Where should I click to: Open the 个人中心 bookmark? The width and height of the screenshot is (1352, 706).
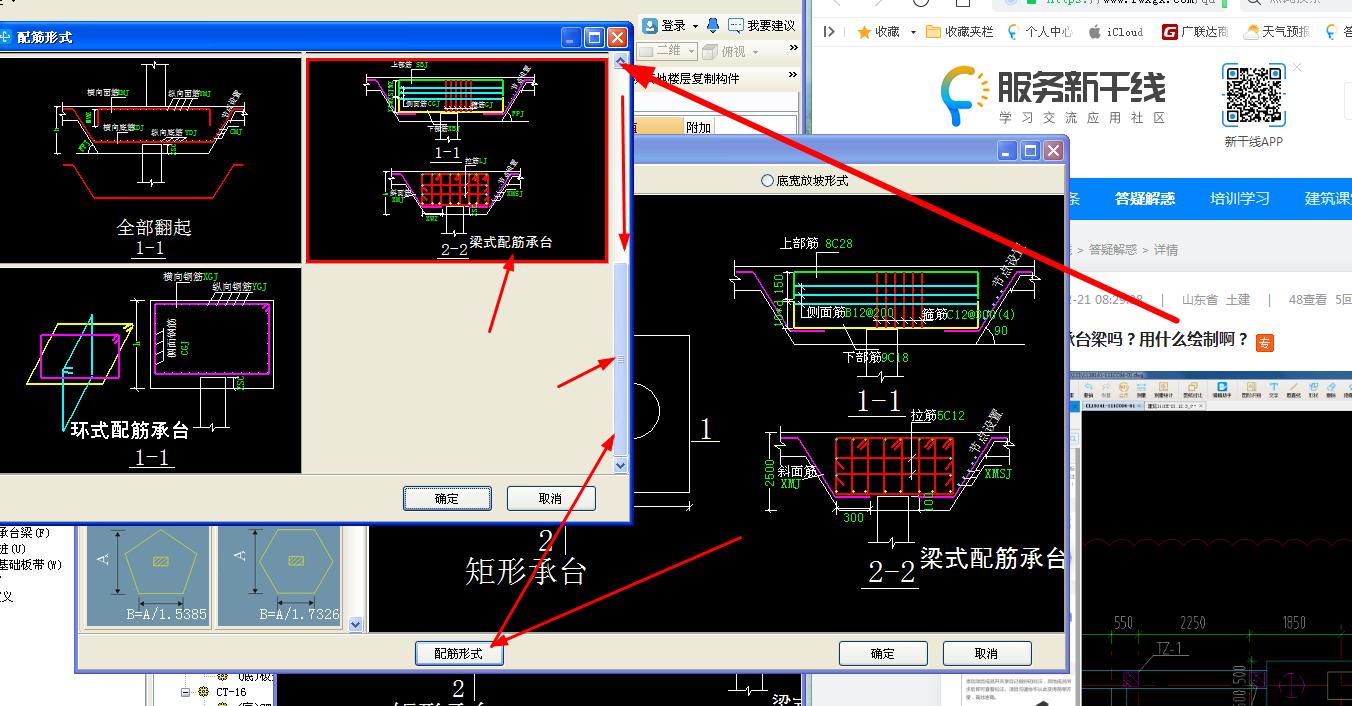point(1039,32)
